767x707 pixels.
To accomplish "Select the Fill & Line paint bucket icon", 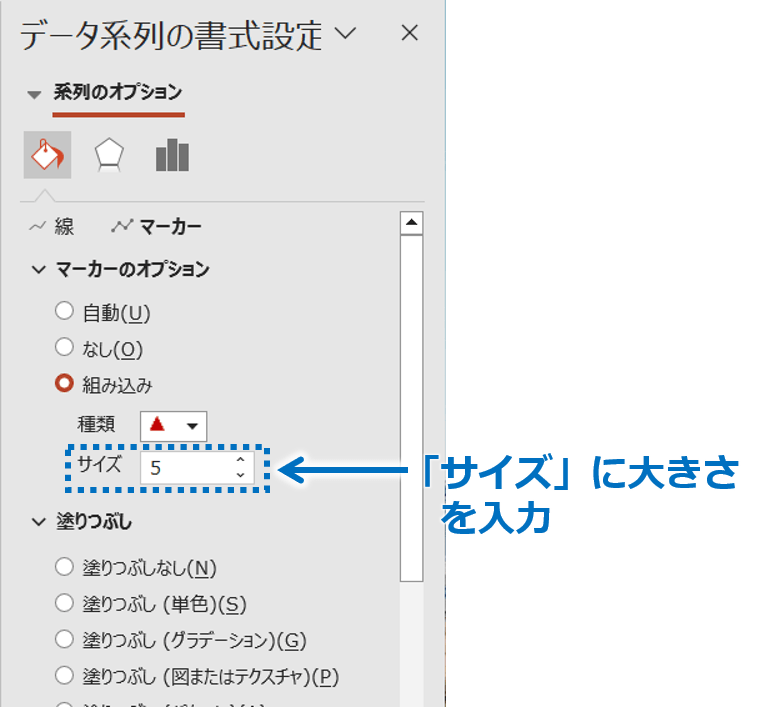I will (x=47, y=155).
